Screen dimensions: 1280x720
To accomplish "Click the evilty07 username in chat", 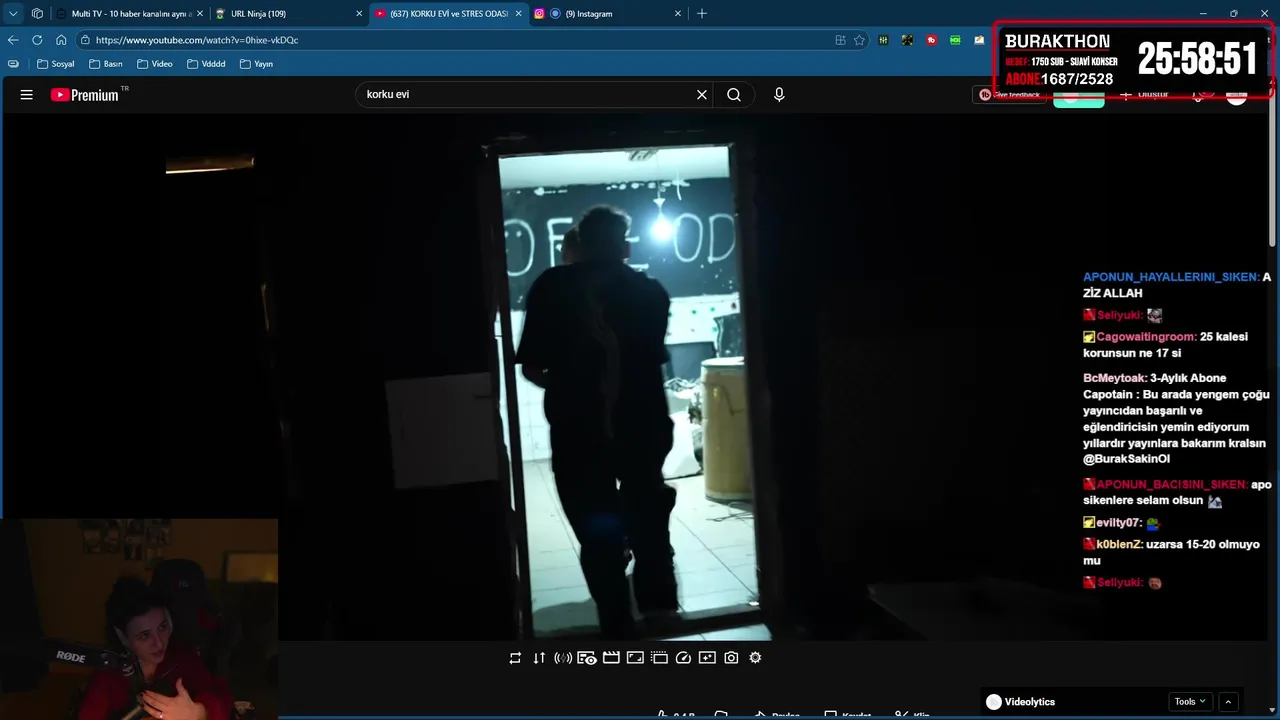I will click(1119, 523).
